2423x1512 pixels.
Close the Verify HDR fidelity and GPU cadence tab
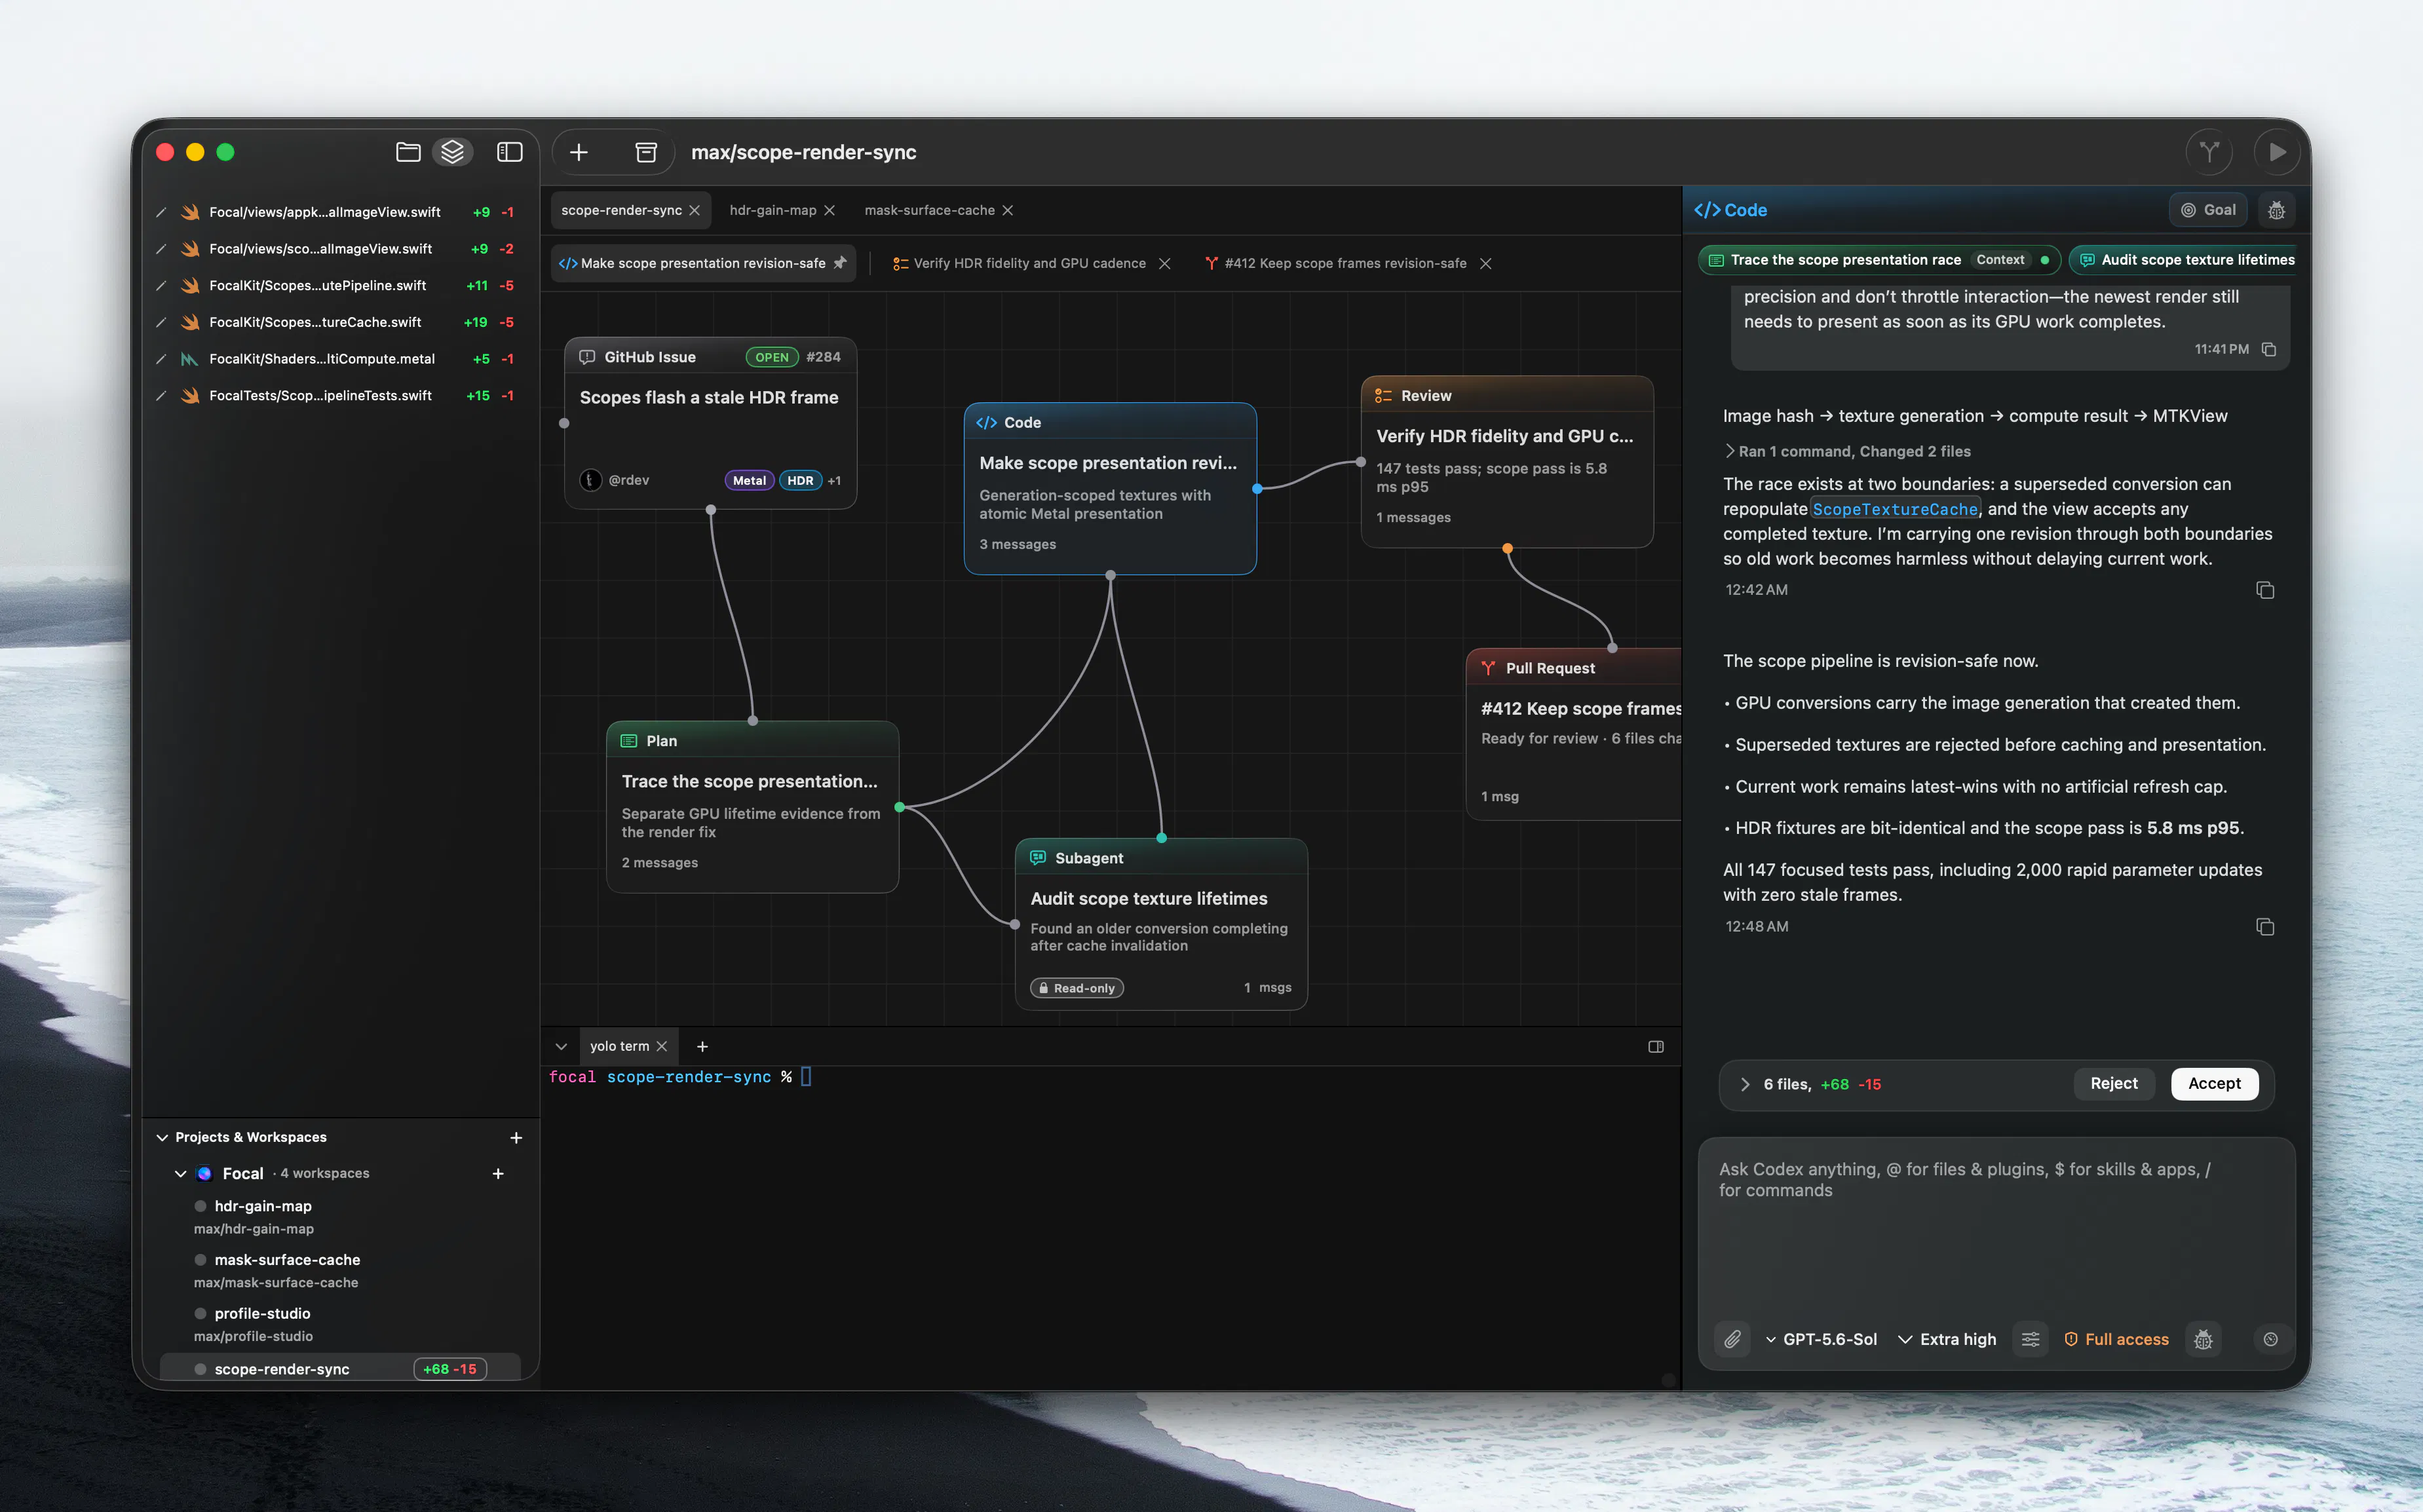(1164, 263)
